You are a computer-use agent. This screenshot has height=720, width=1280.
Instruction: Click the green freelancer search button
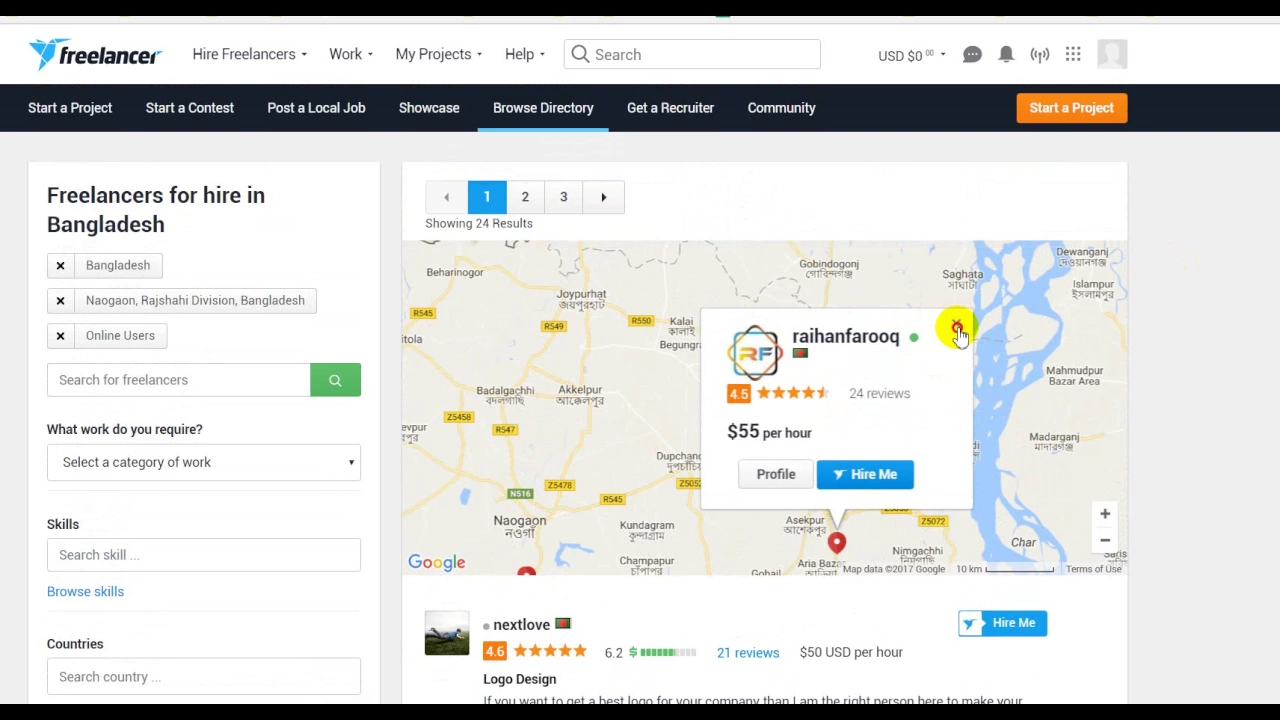pos(335,380)
